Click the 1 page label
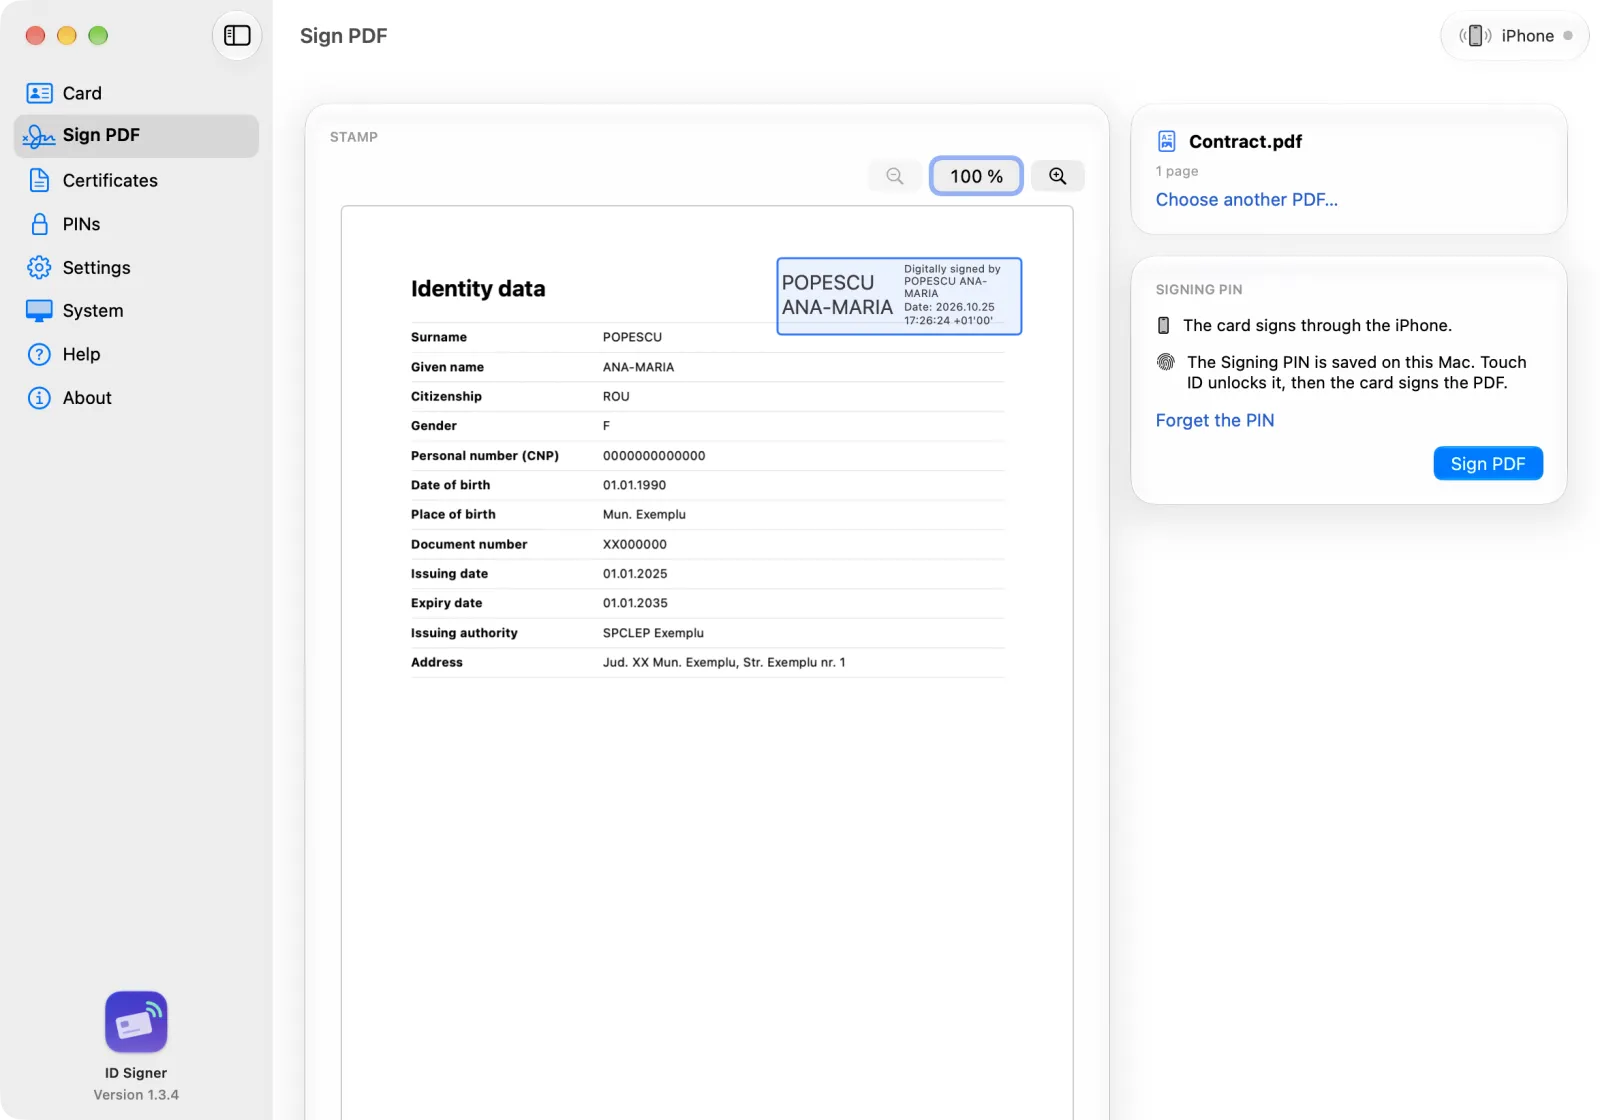 [x=1177, y=171]
